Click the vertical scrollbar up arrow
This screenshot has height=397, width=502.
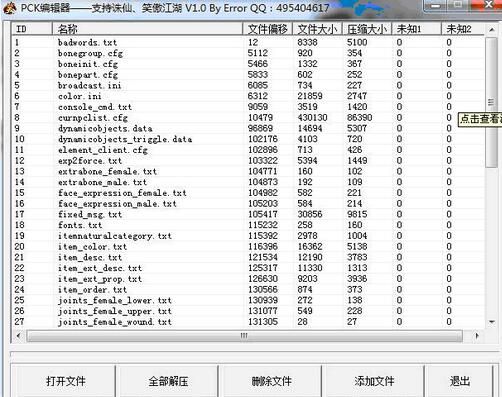(491, 30)
